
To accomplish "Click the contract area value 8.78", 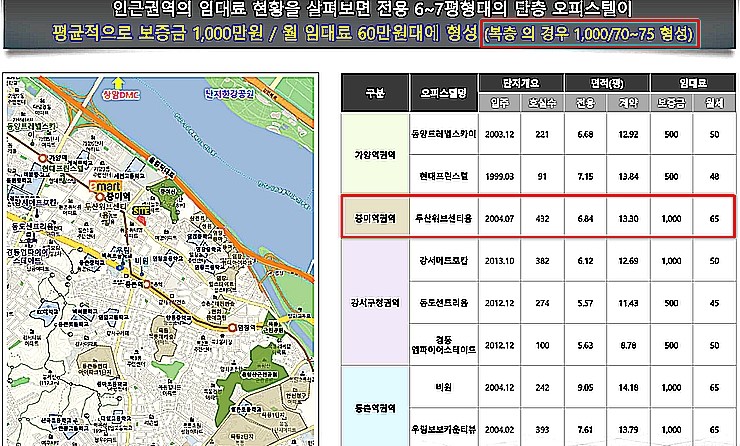I will 628,345.
